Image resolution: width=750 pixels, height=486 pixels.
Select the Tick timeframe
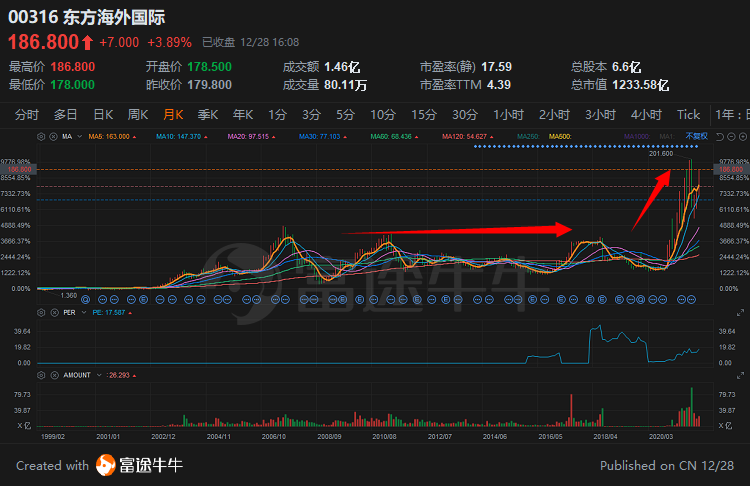[688, 114]
